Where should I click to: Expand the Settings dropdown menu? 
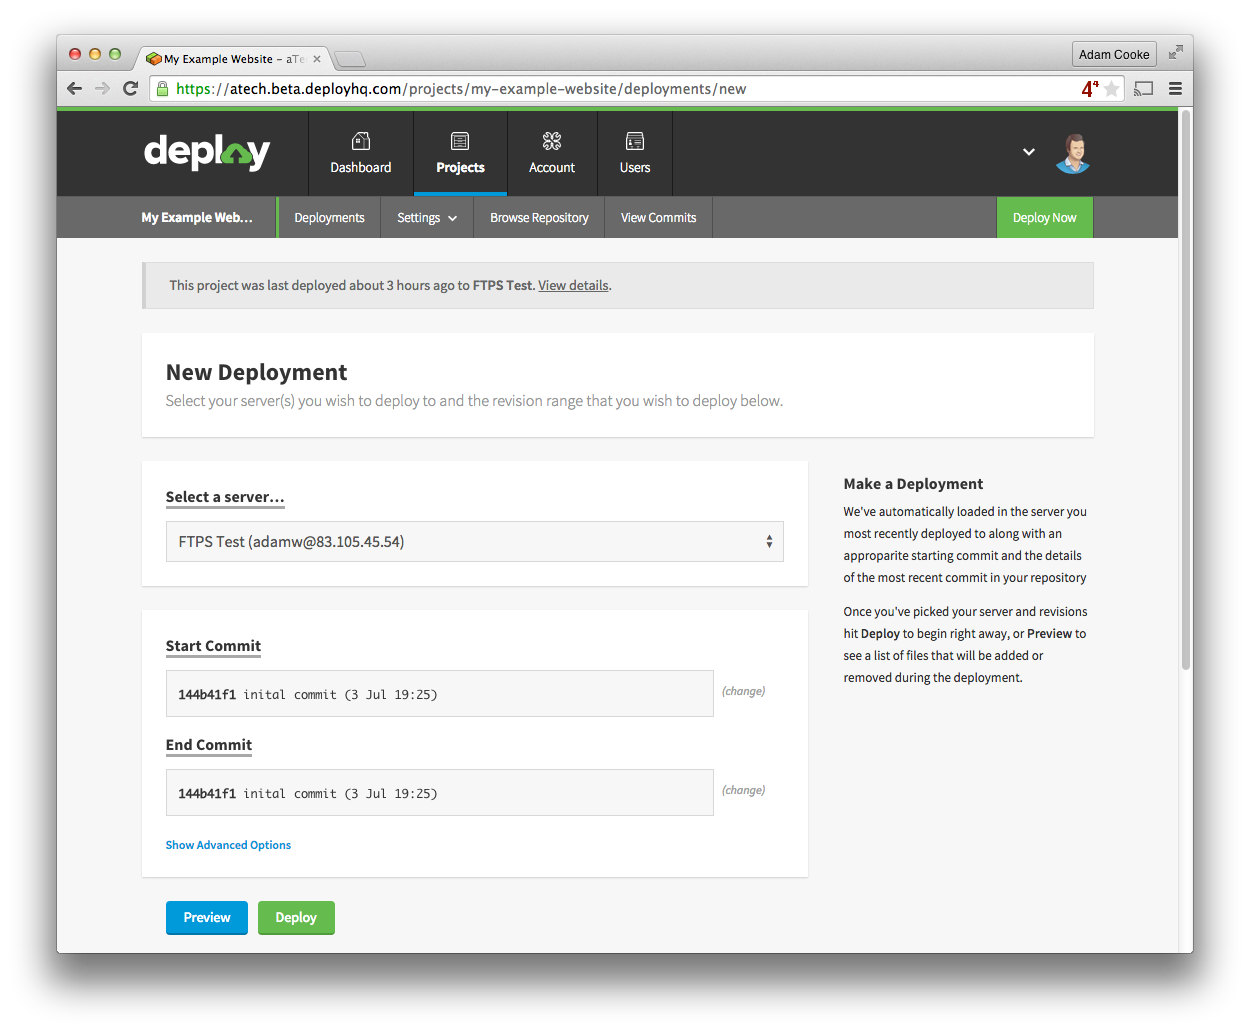pyautogui.click(x=427, y=217)
